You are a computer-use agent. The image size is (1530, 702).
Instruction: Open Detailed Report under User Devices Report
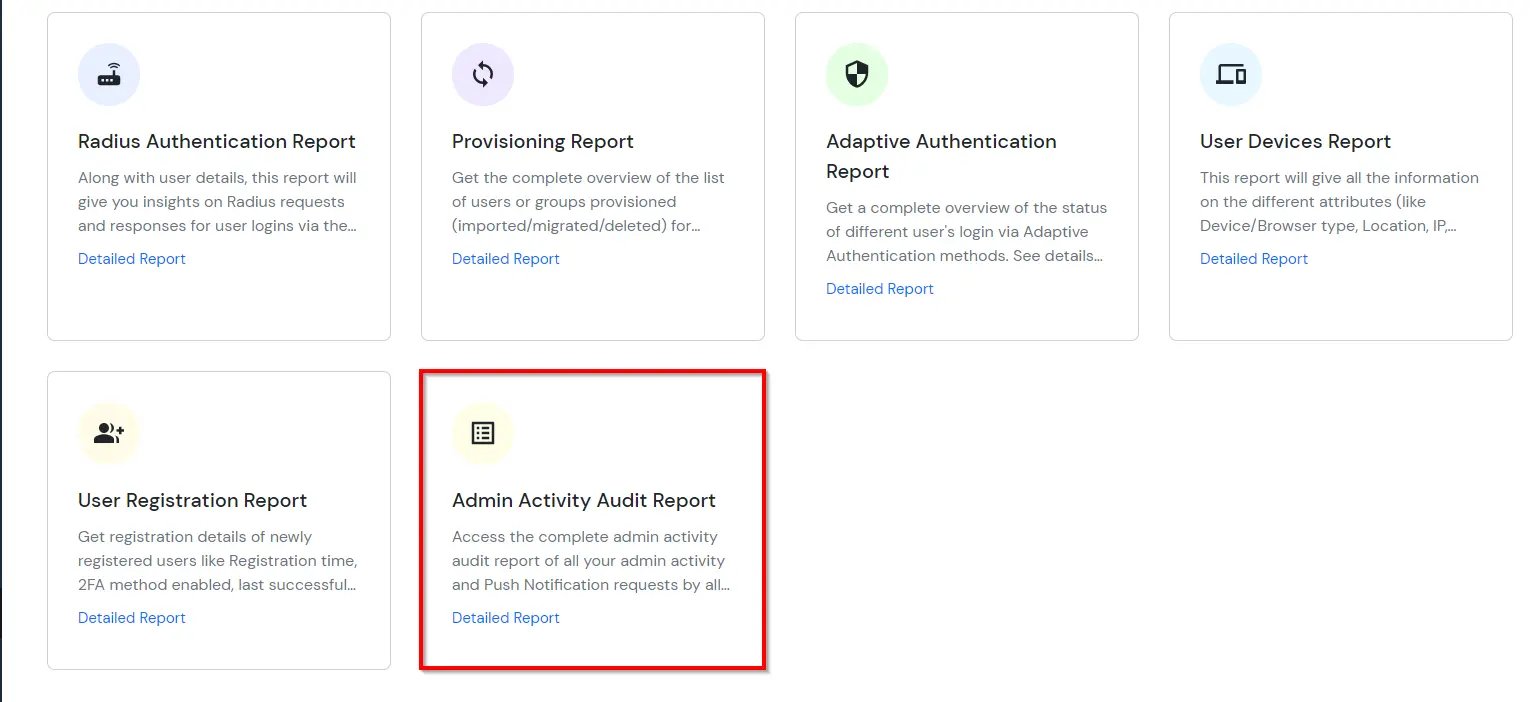1253,258
